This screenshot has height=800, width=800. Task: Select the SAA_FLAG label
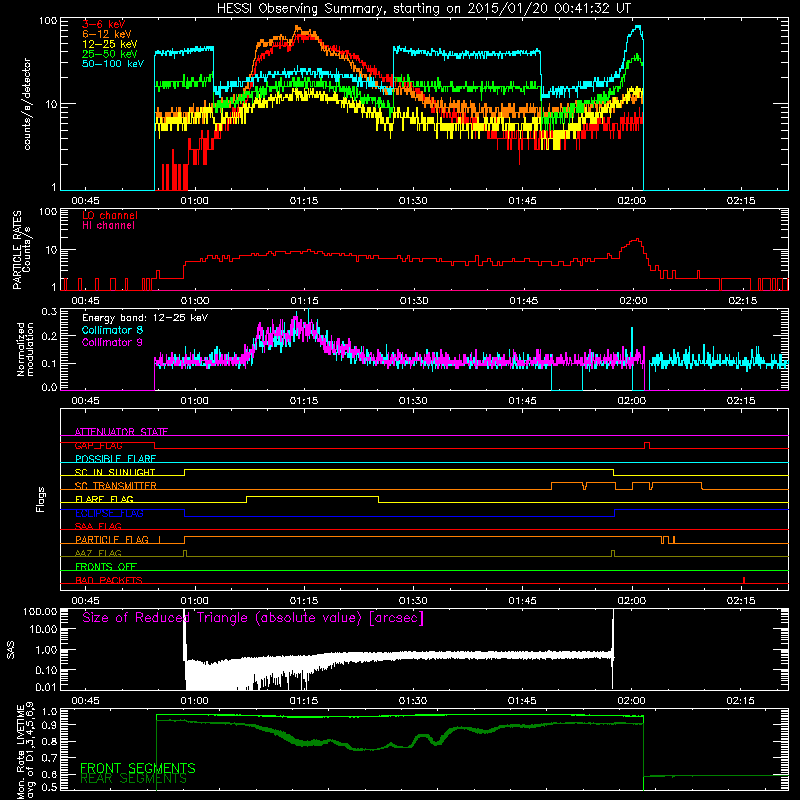[98, 526]
